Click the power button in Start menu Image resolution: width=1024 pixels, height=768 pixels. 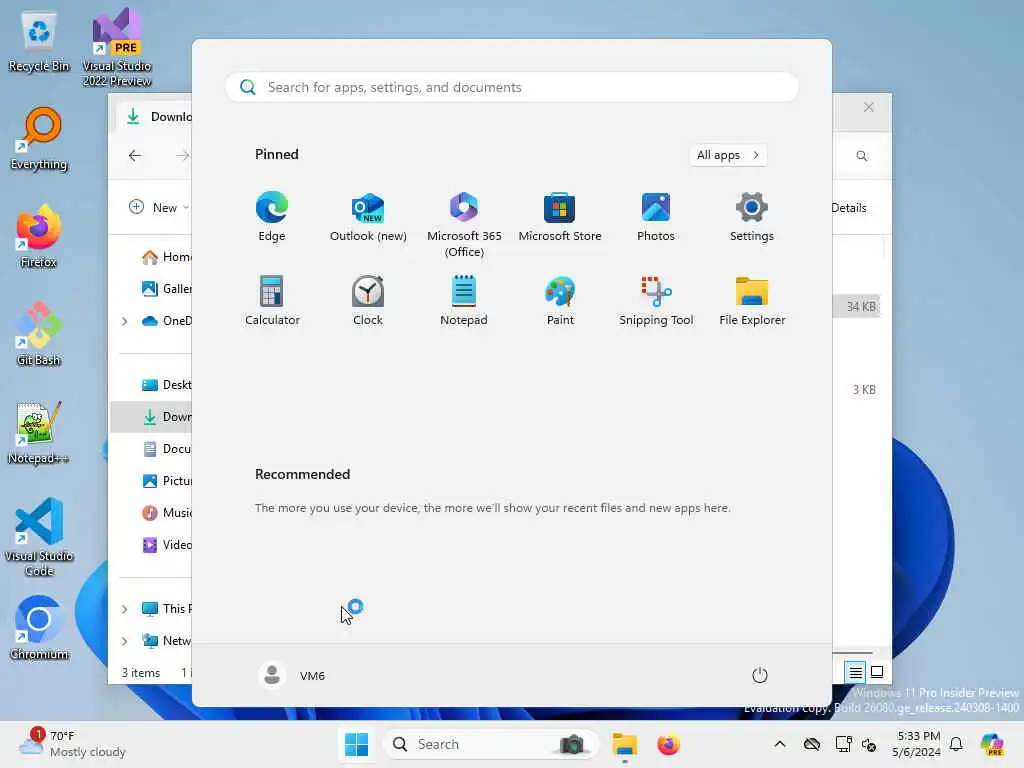click(760, 675)
